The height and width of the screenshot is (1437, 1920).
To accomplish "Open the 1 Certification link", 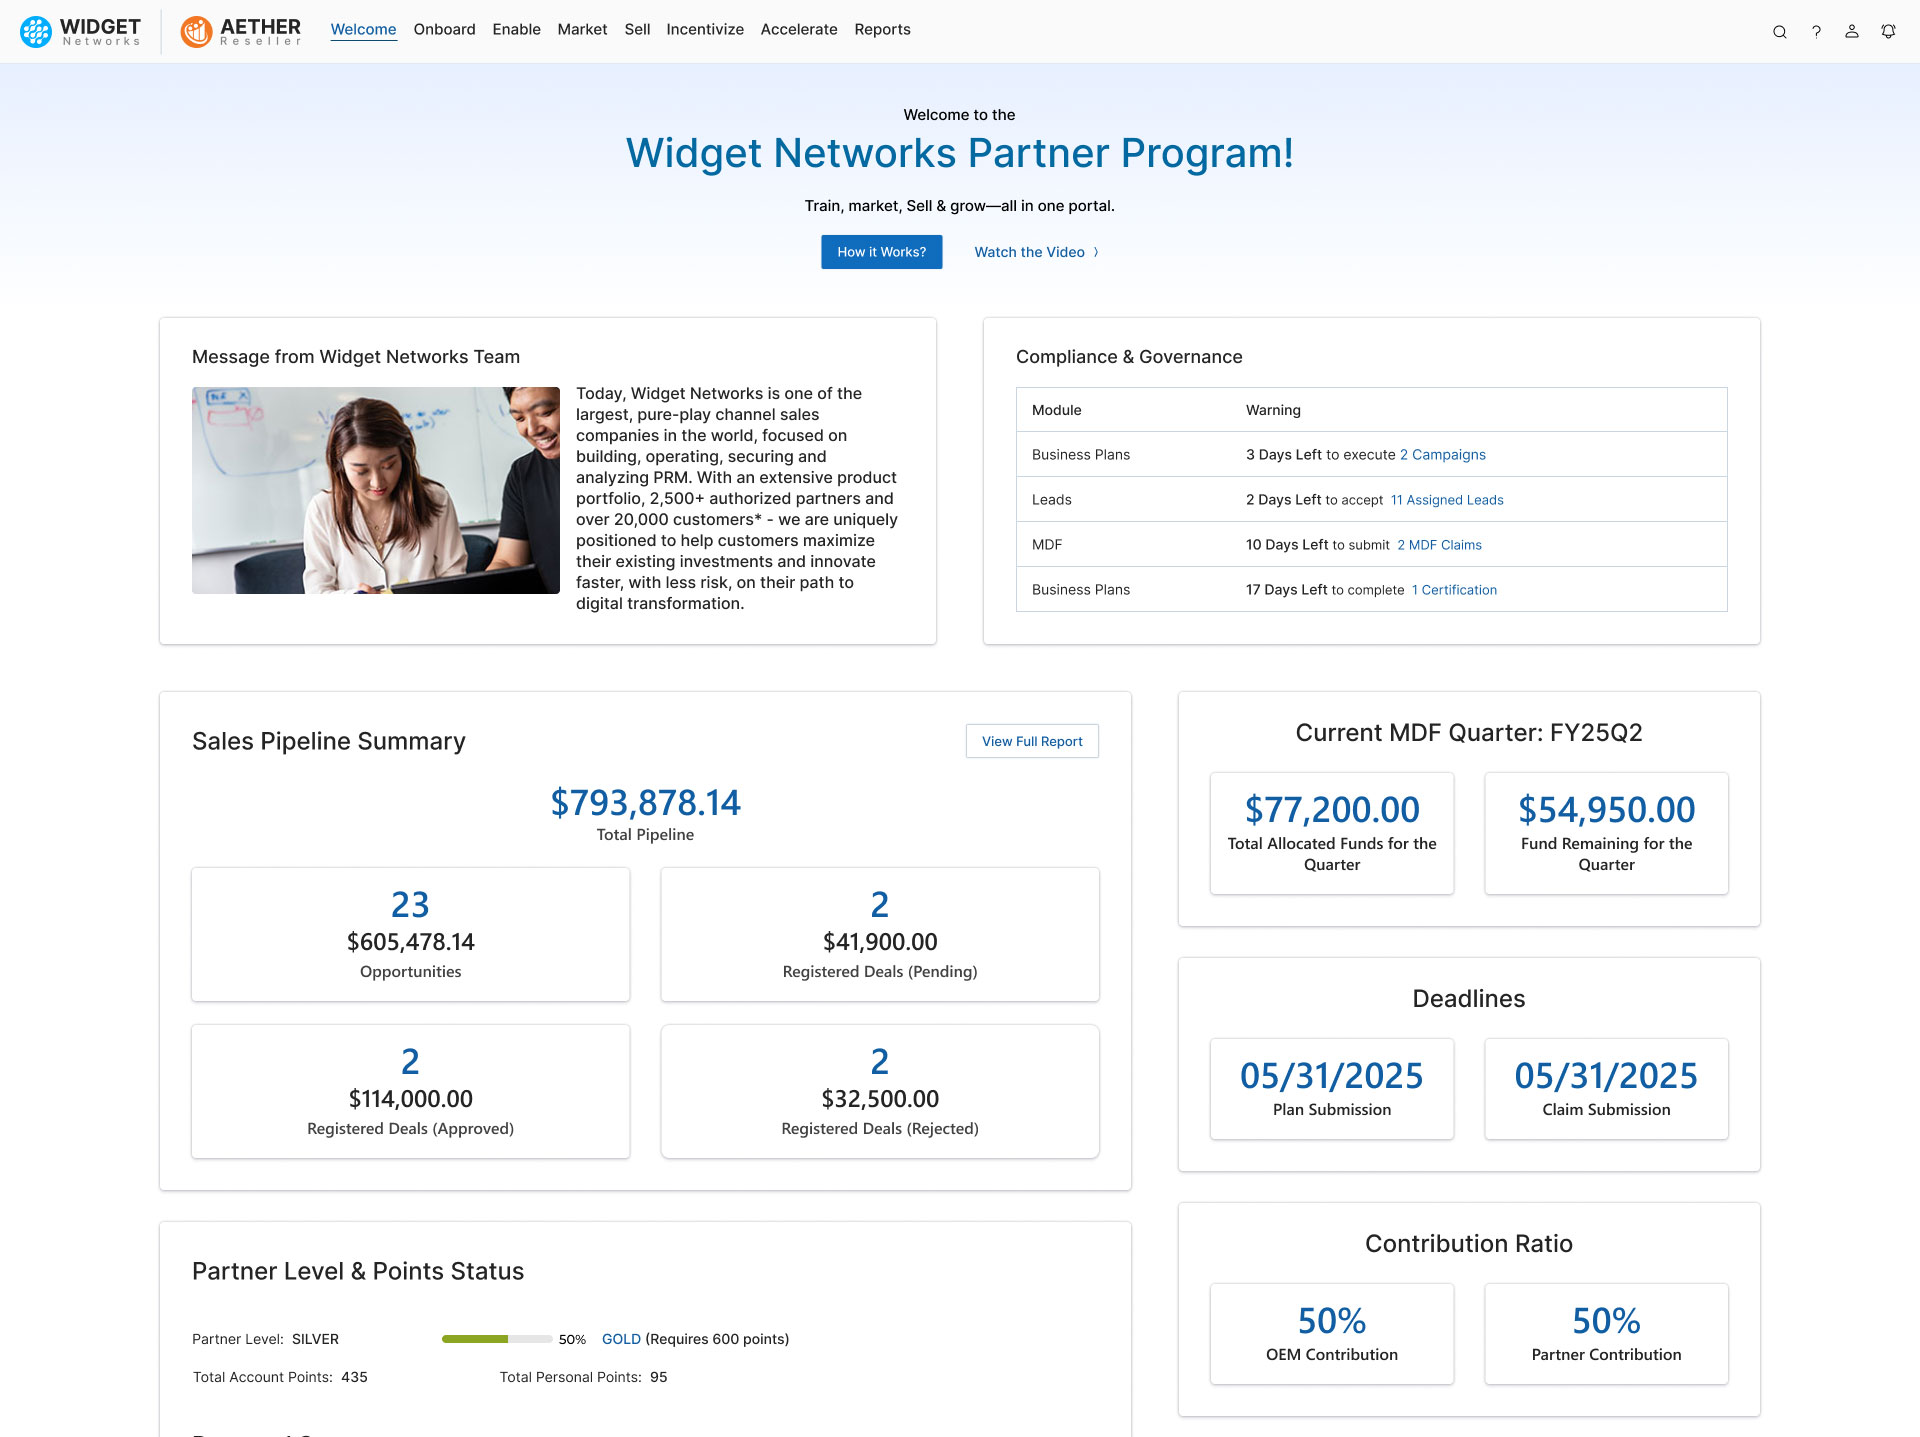I will click(x=1454, y=589).
